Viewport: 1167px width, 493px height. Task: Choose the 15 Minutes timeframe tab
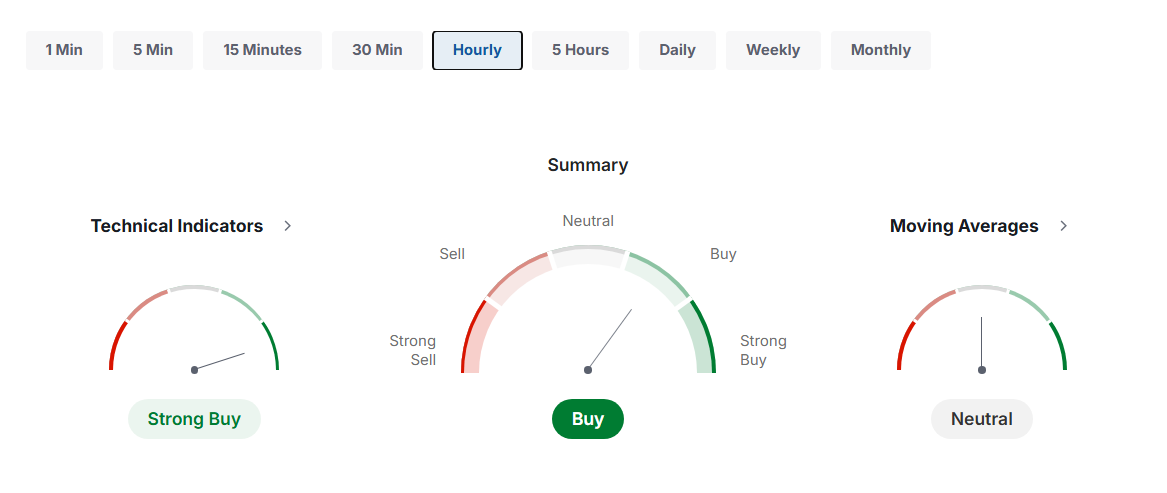262,50
